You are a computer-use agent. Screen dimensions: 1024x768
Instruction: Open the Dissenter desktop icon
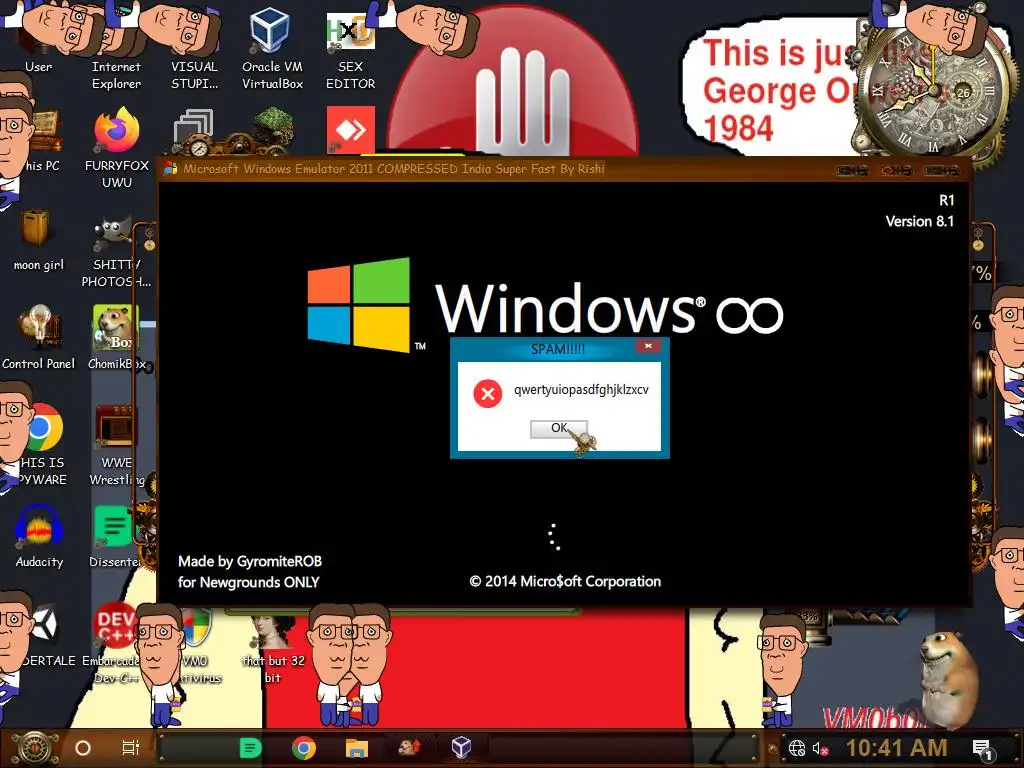coord(115,536)
